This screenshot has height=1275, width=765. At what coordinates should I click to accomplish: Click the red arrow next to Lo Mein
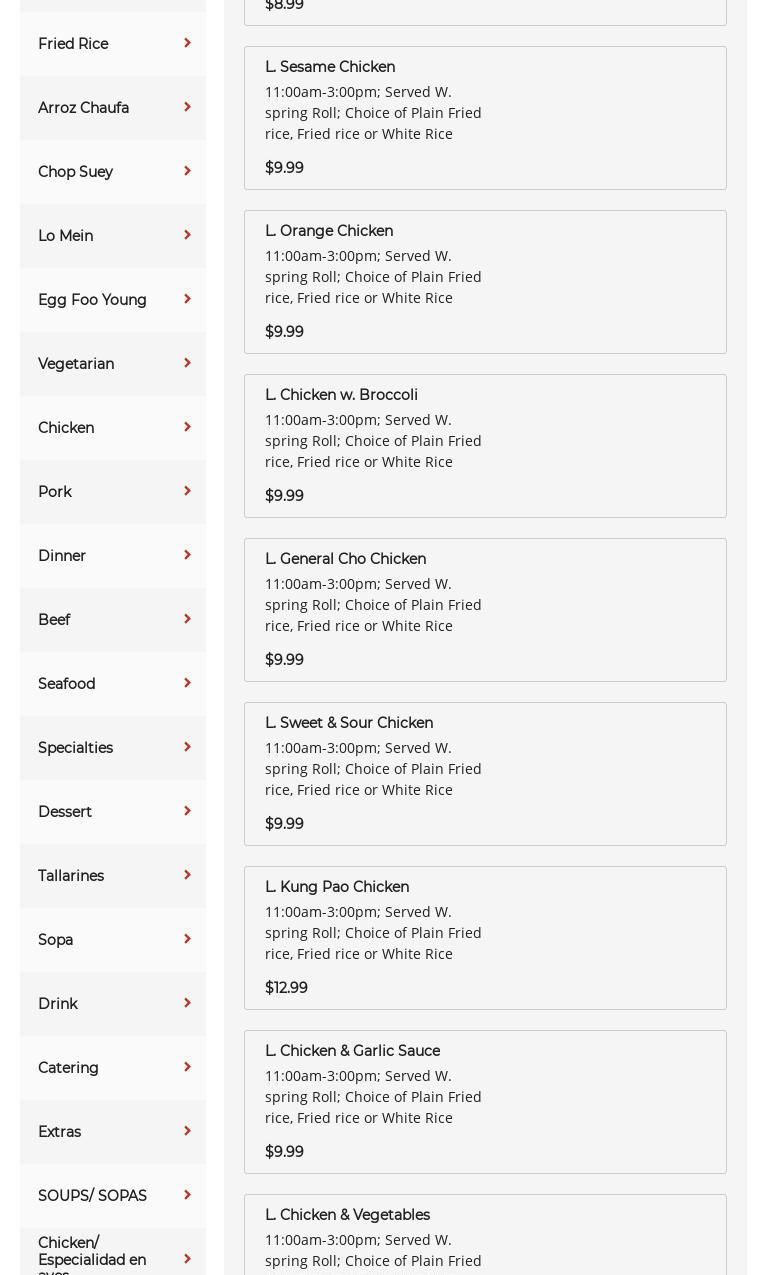coord(187,235)
